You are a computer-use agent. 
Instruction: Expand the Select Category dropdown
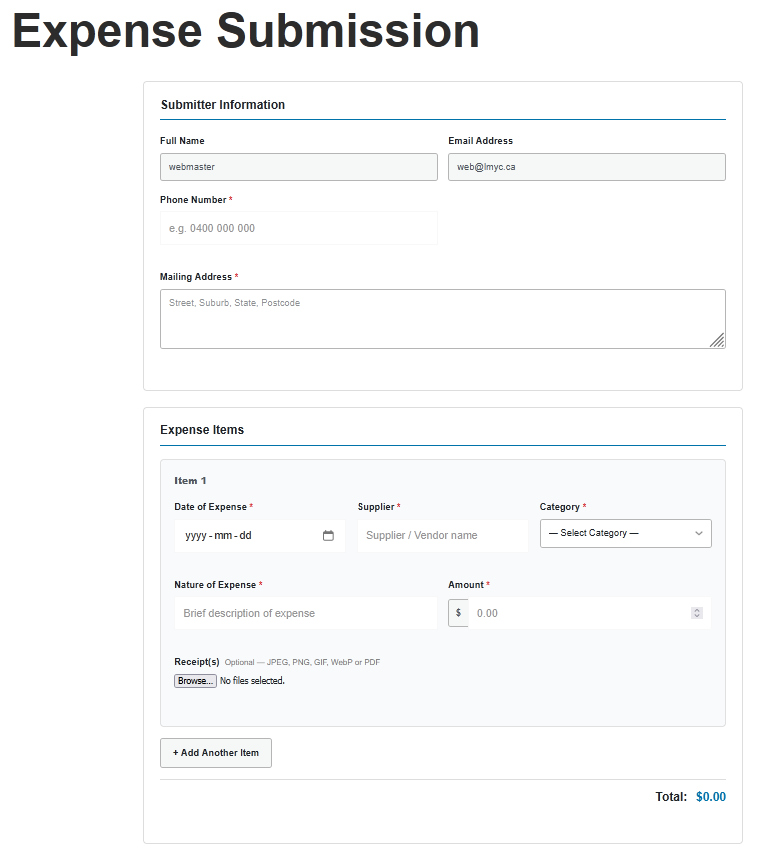(x=625, y=534)
